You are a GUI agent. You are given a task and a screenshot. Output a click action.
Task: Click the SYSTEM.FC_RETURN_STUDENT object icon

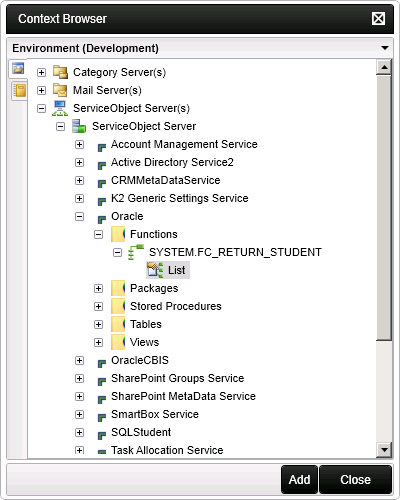[136, 252]
